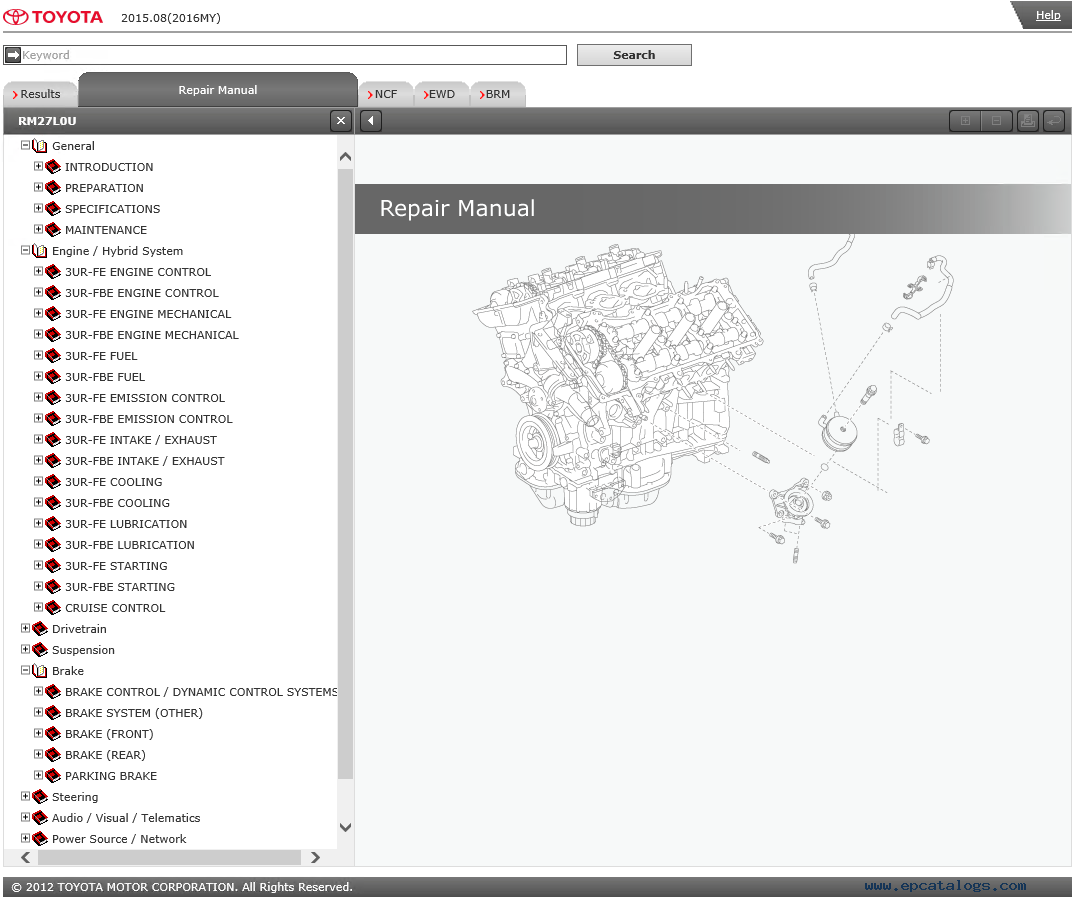The height and width of the screenshot is (902, 1077).
Task: Click the Engine / Hybrid System open book icon
Action: [x=40, y=251]
